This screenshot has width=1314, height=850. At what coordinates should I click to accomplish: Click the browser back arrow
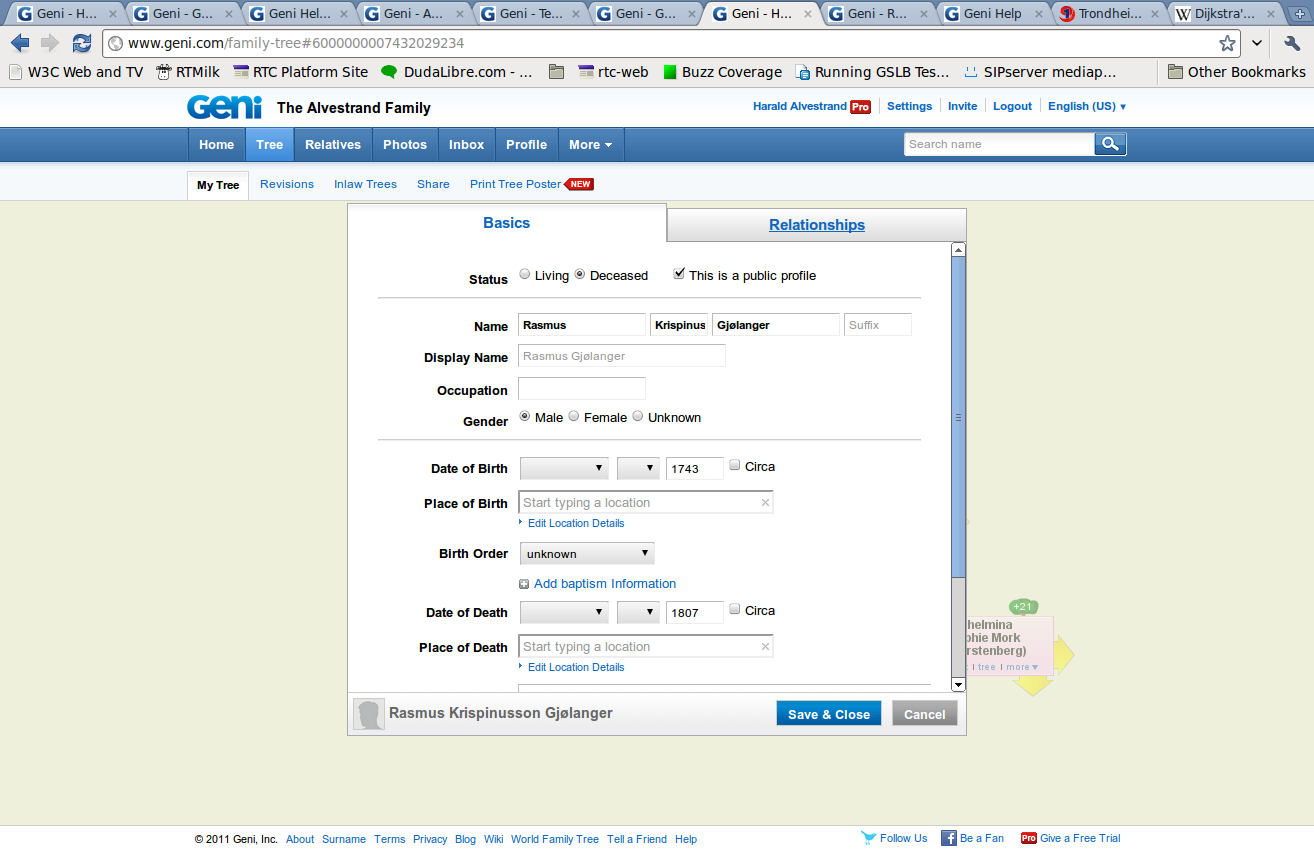pos(20,43)
